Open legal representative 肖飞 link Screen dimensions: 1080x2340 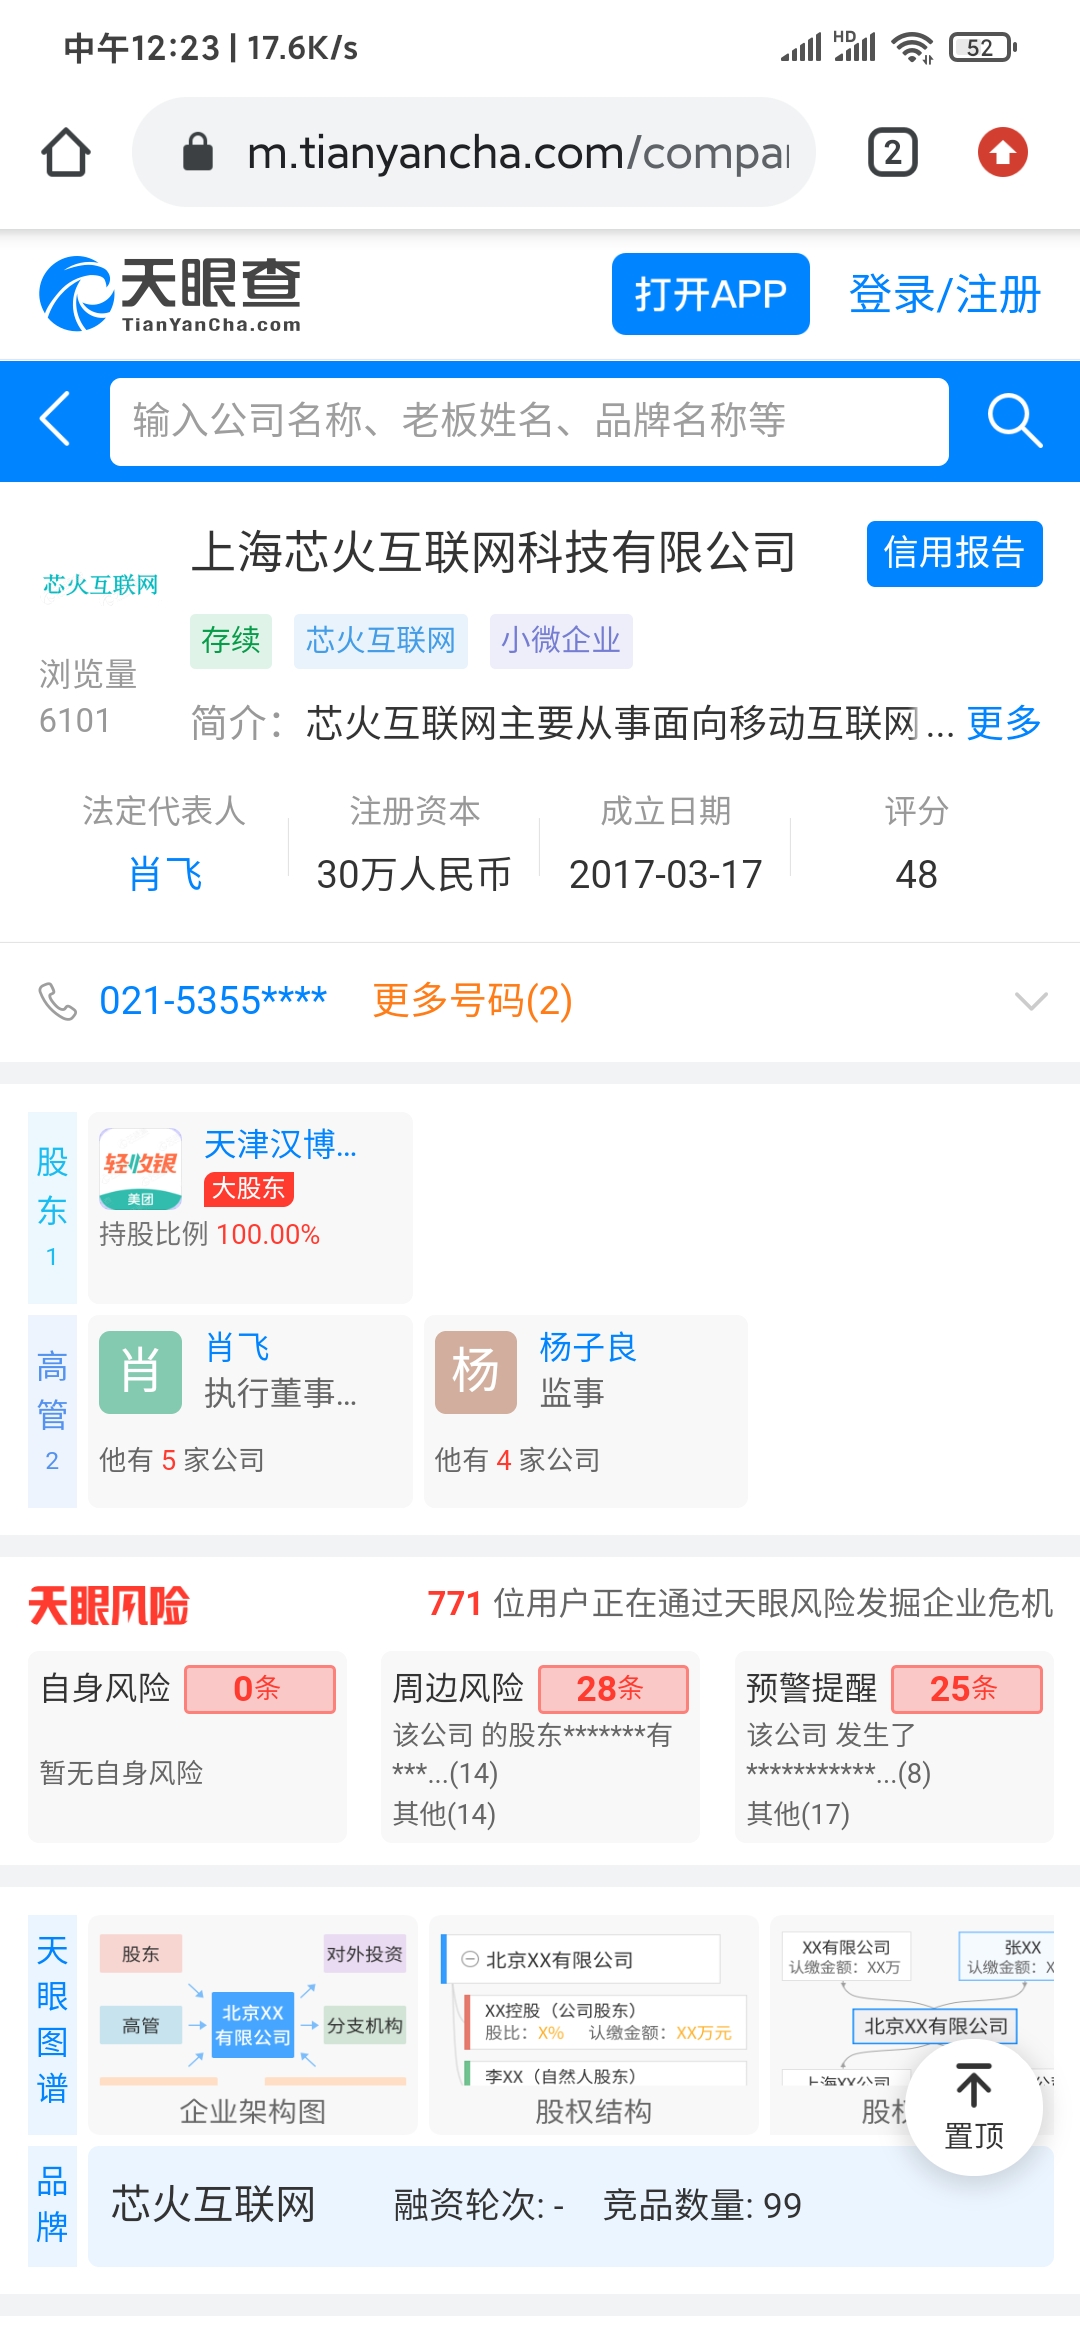tap(165, 874)
